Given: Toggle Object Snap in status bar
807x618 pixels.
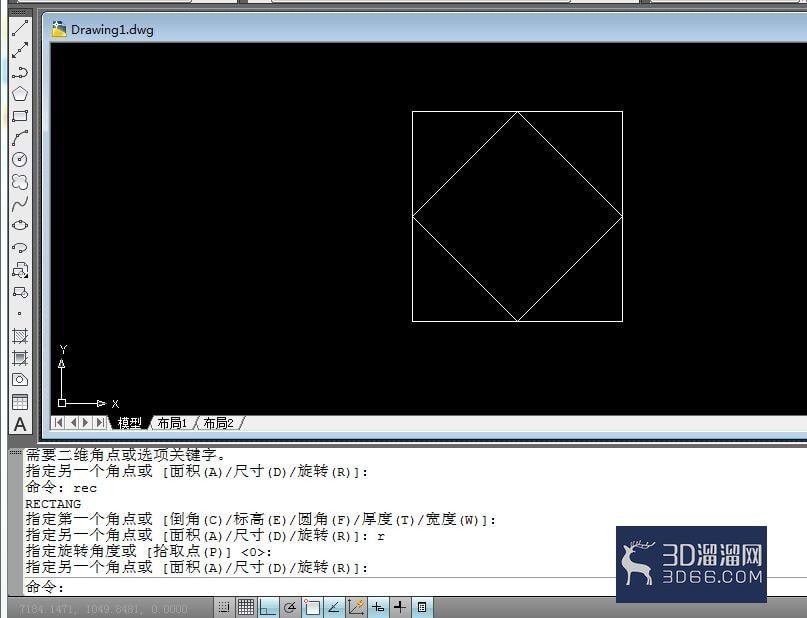Looking at the screenshot, I should click(312, 607).
